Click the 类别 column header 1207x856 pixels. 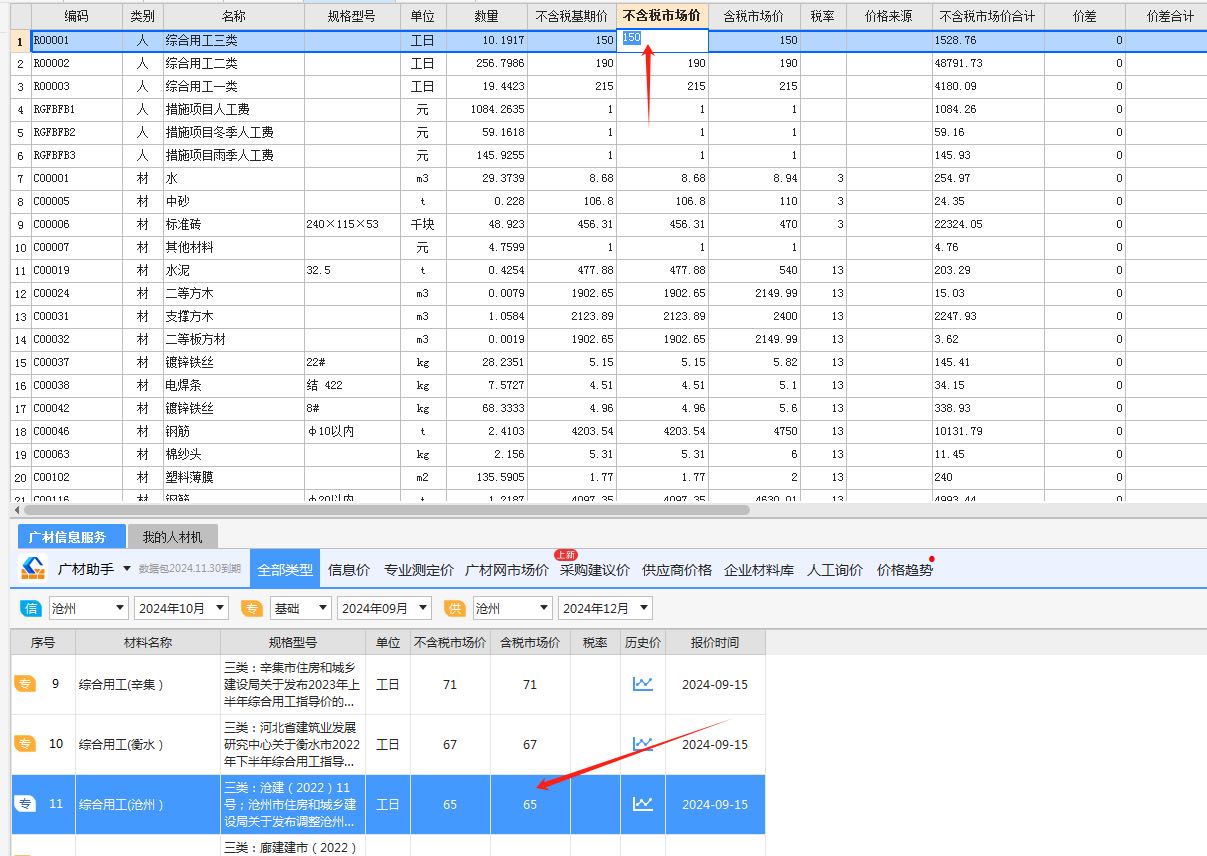coord(143,16)
